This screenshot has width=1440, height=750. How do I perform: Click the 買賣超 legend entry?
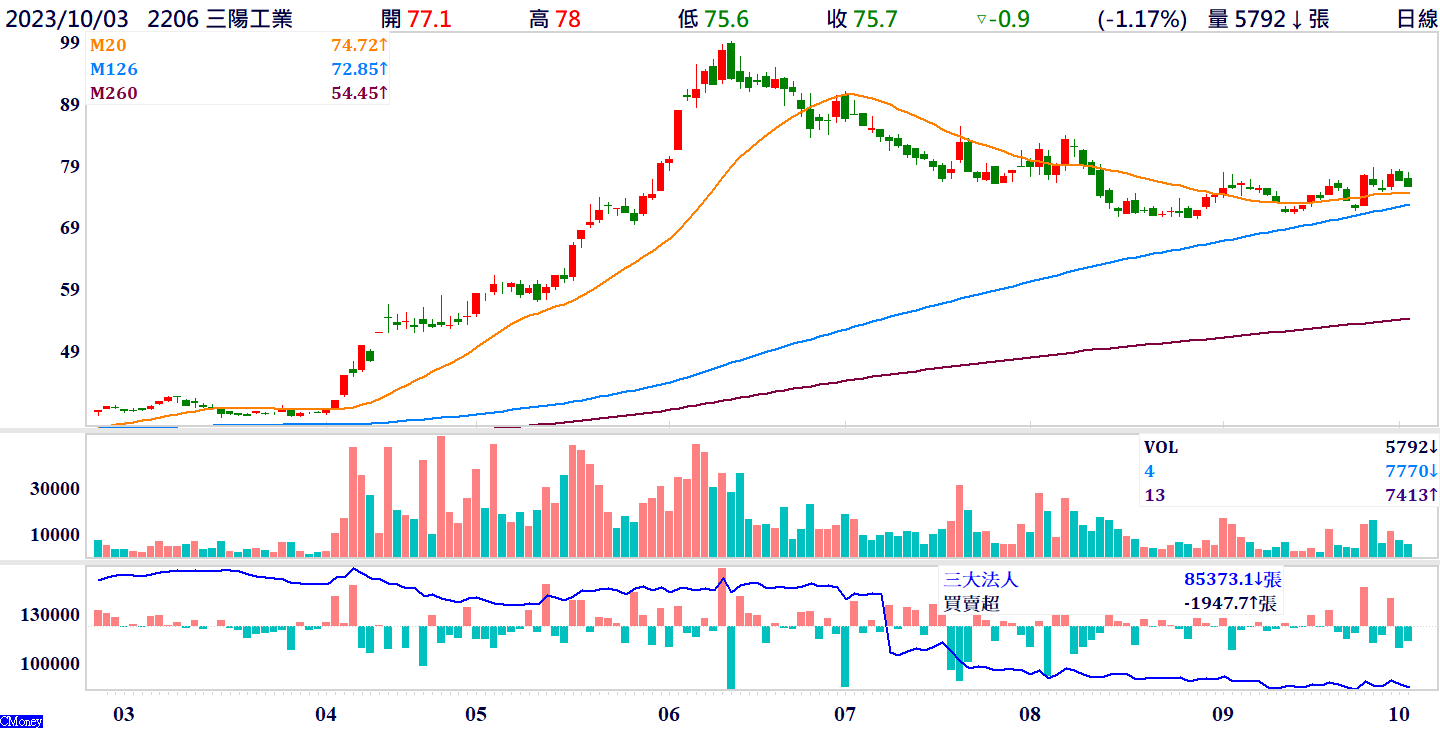click(x=970, y=603)
